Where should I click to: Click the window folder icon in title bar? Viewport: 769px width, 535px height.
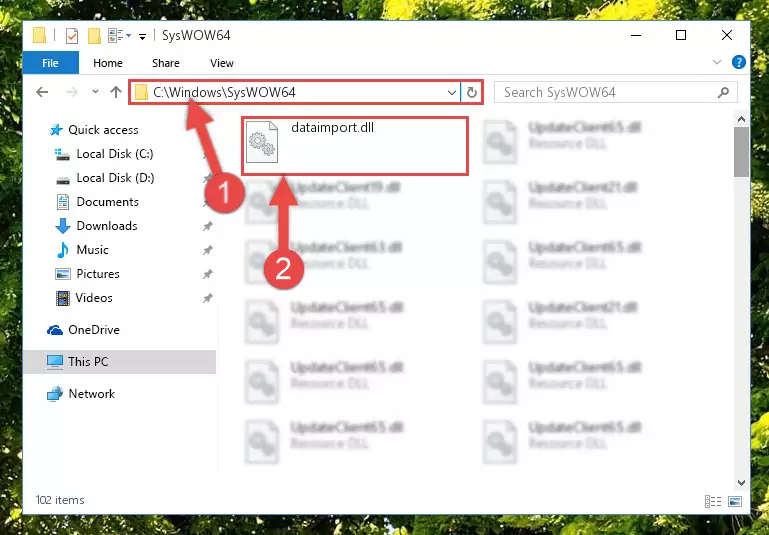(39, 36)
